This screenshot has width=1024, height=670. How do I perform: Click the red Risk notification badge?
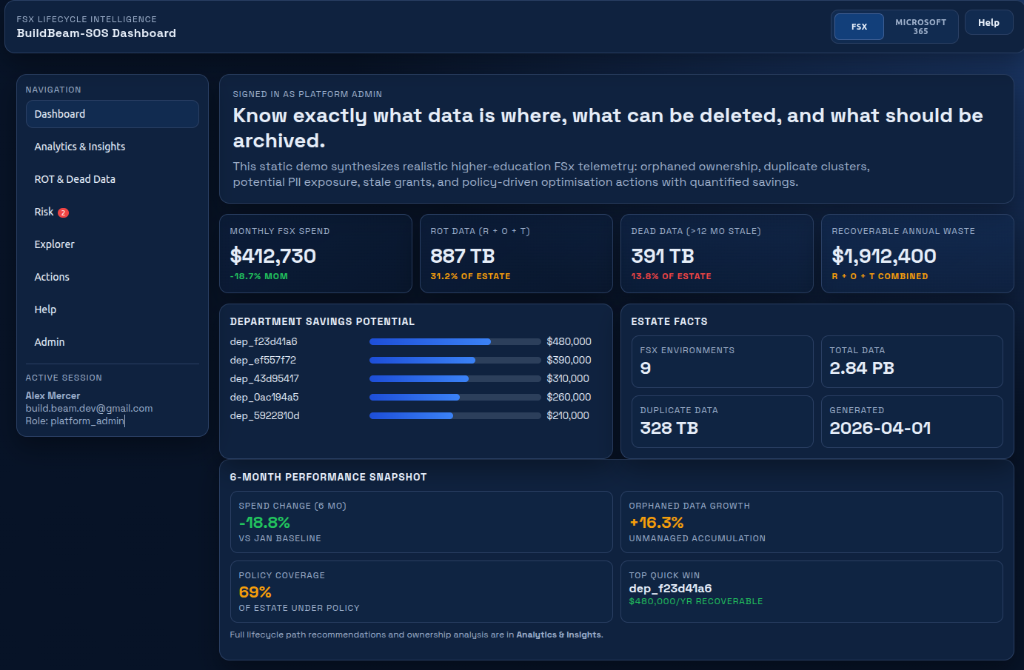point(63,212)
